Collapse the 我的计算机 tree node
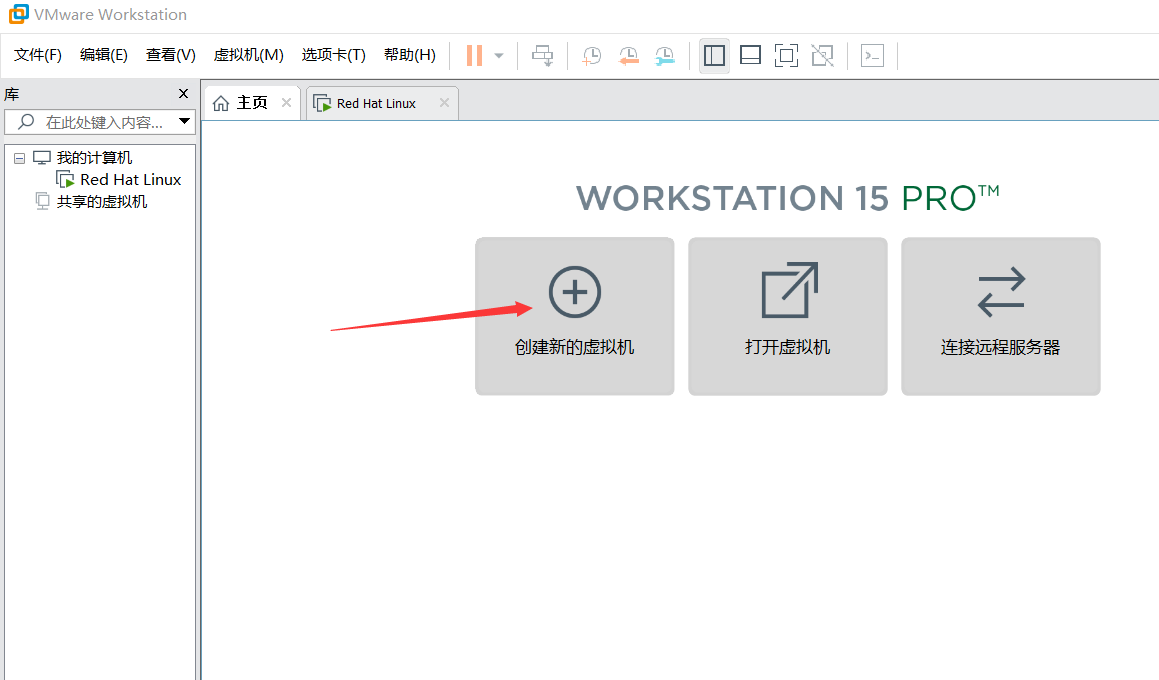This screenshot has width=1159, height=680. click(x=19, y=158)
